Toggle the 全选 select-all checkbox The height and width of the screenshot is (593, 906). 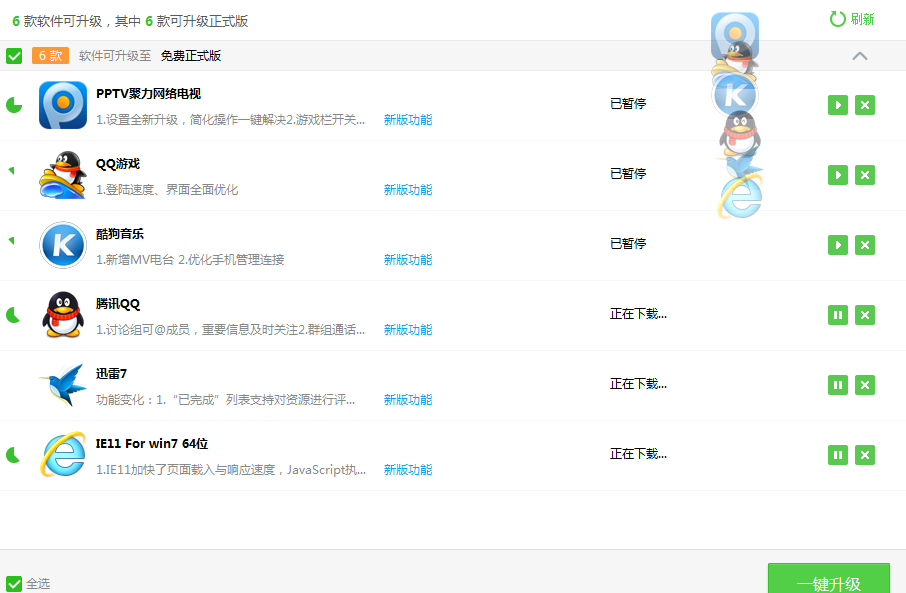point(13,583)
